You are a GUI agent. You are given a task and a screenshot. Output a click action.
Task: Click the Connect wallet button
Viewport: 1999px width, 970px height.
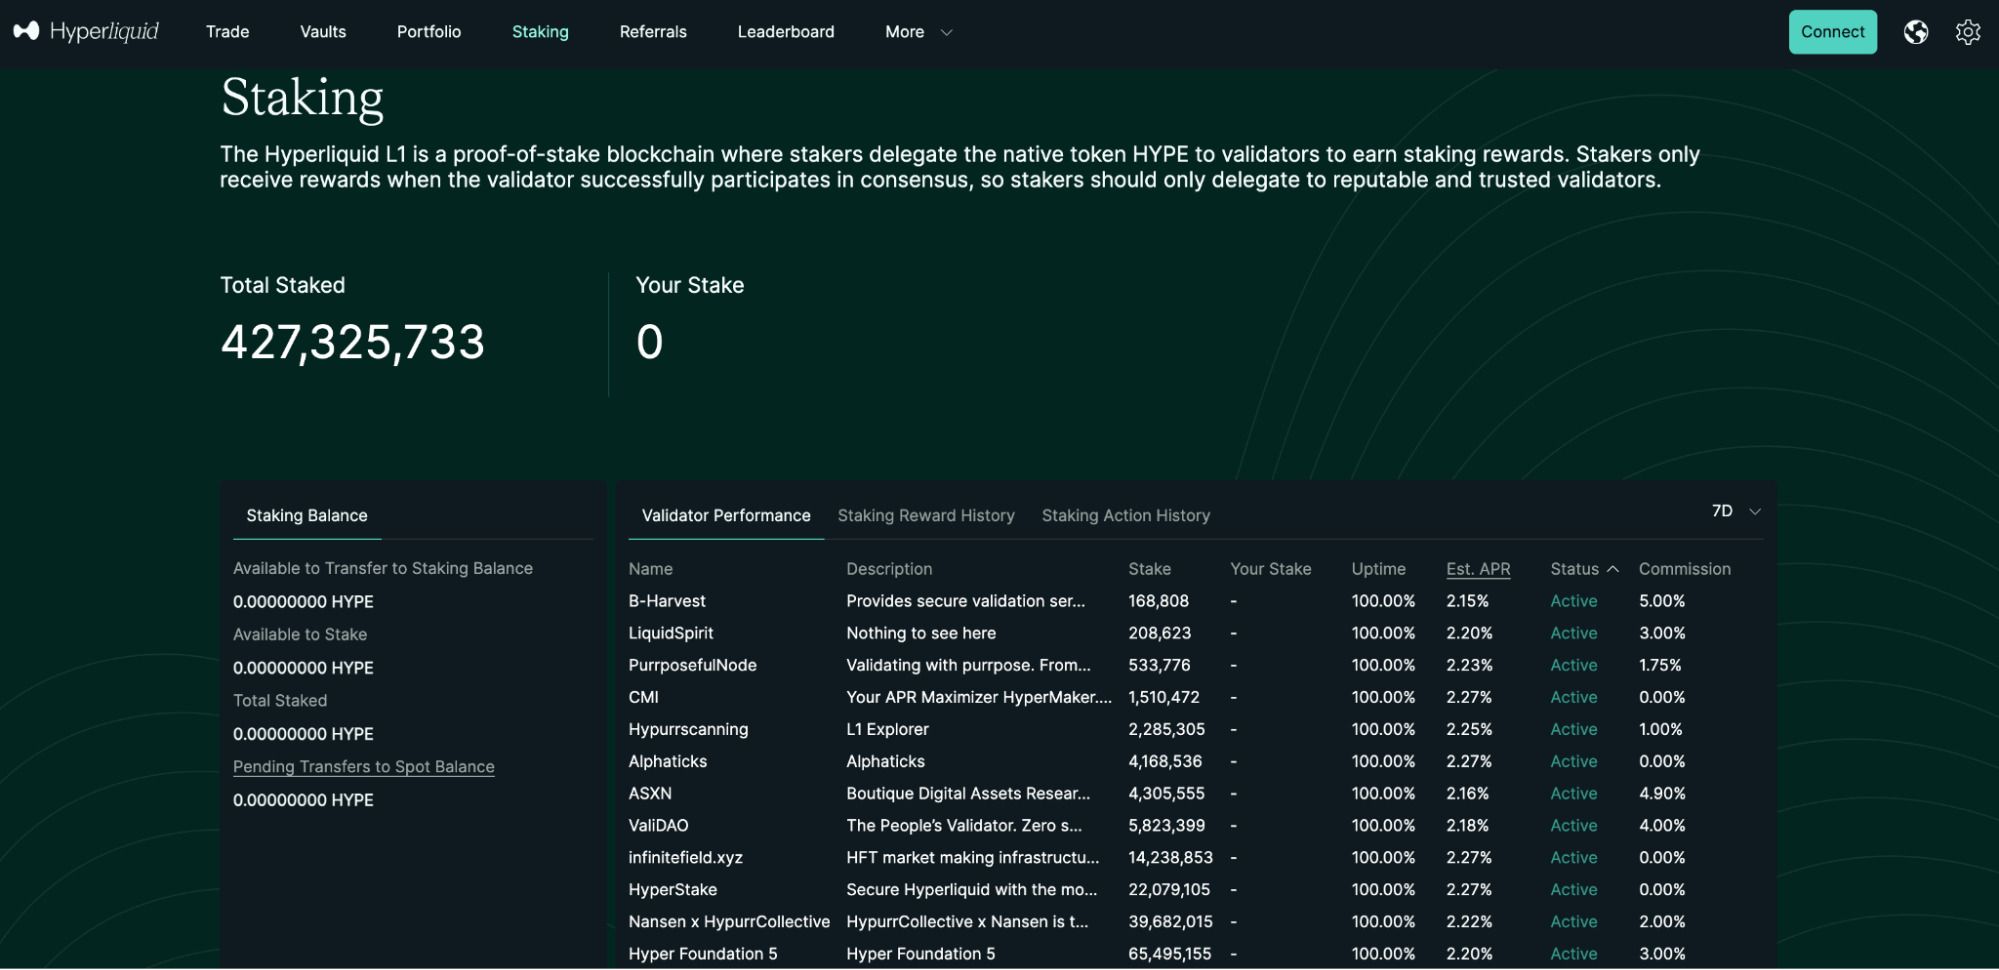click(1832, 32)
